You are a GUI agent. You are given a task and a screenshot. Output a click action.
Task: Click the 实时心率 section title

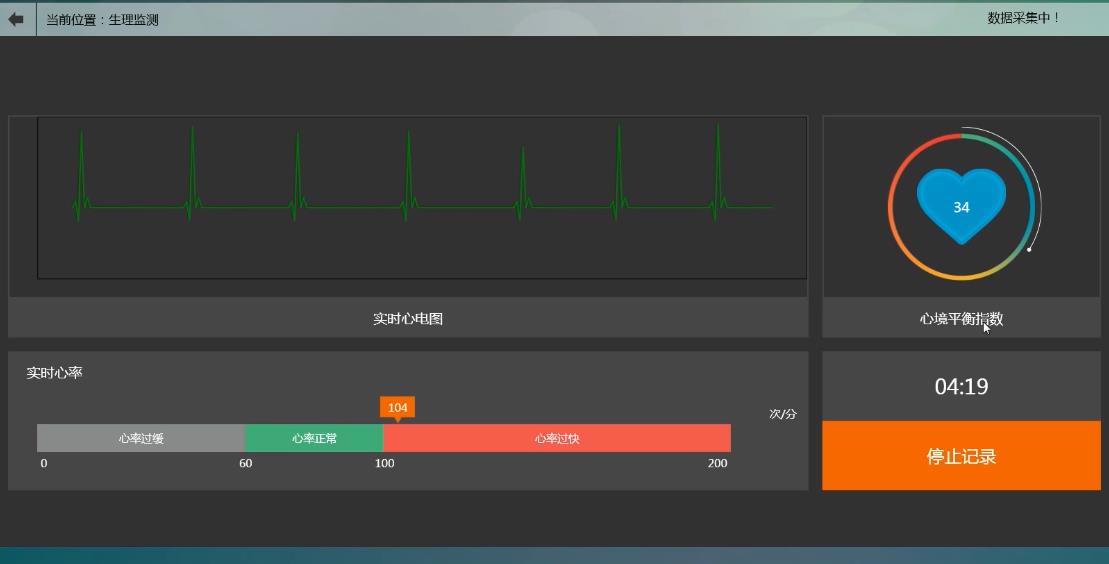tap(54, 373)
